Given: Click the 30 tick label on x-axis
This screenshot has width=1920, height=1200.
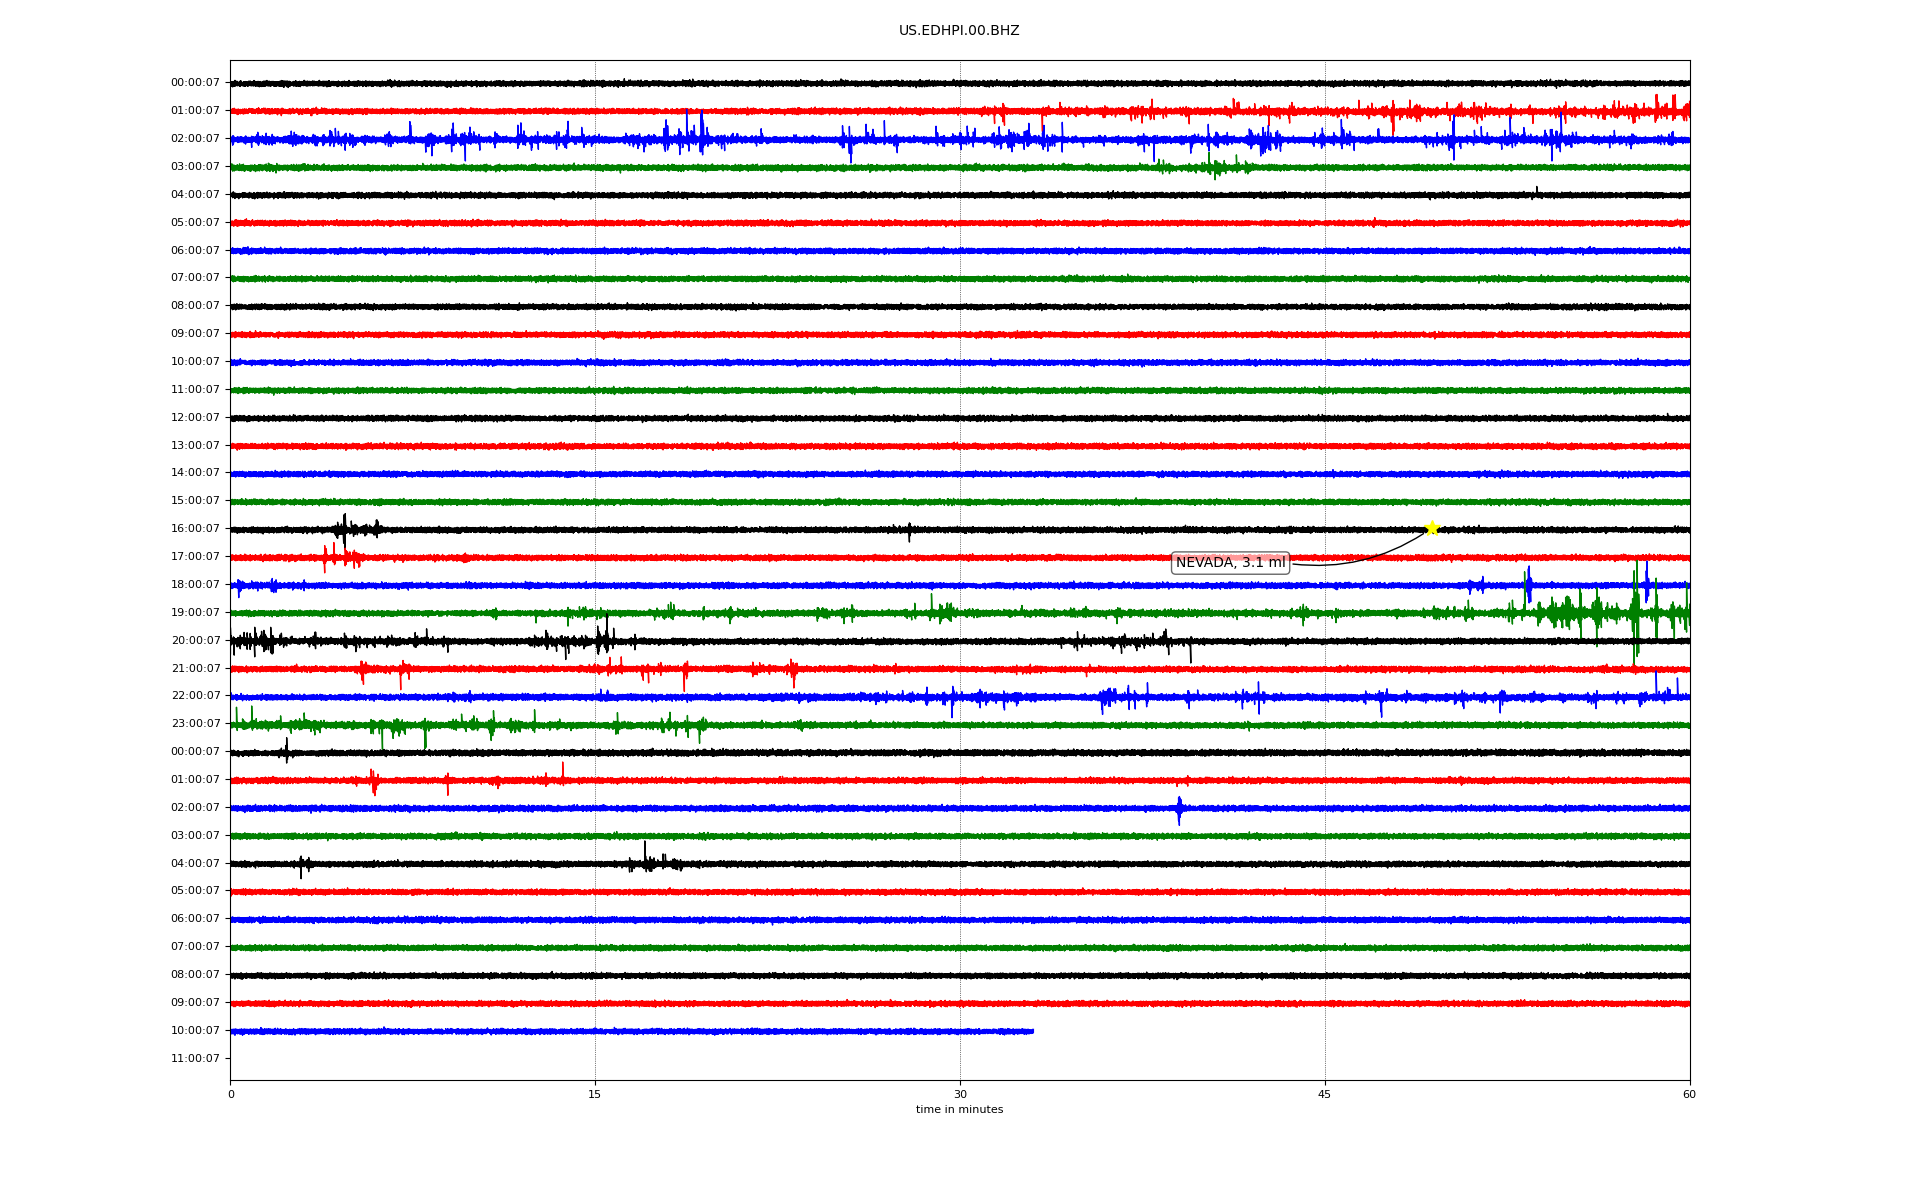Looking at the screenshot, I should [x=960, y=1094].
